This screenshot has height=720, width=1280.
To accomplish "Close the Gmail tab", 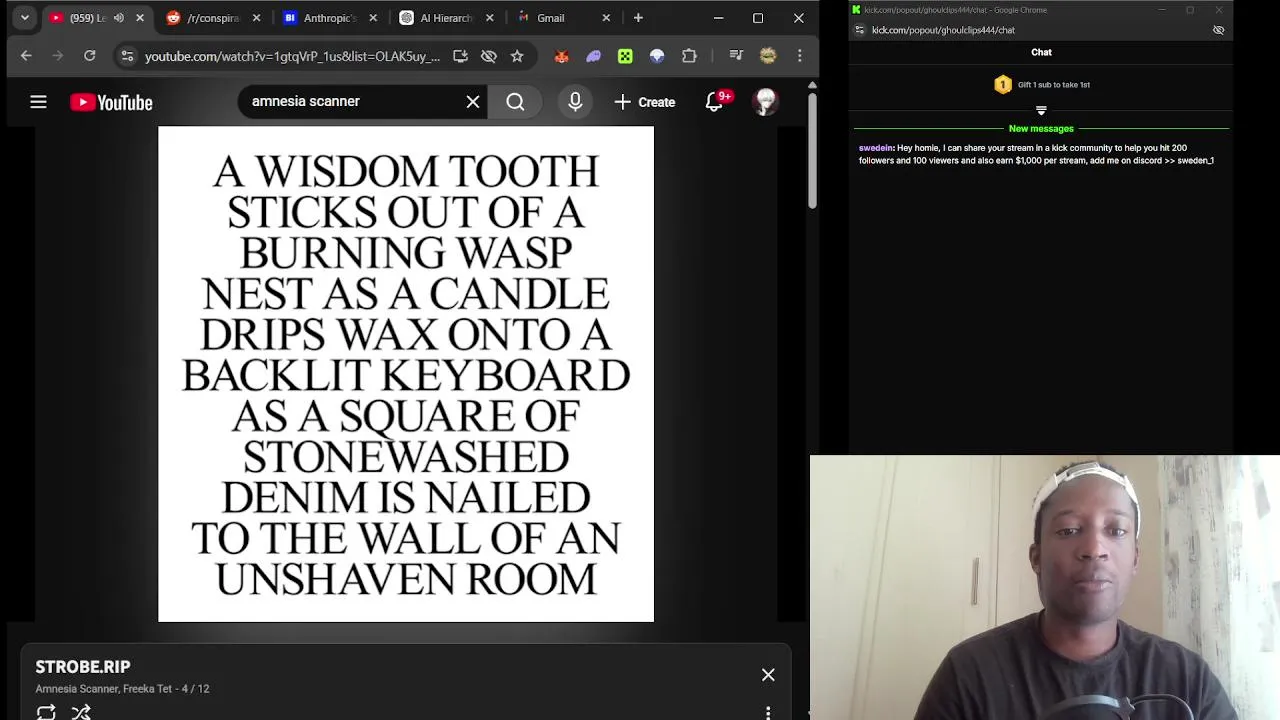I will click(x=606, y=18).
